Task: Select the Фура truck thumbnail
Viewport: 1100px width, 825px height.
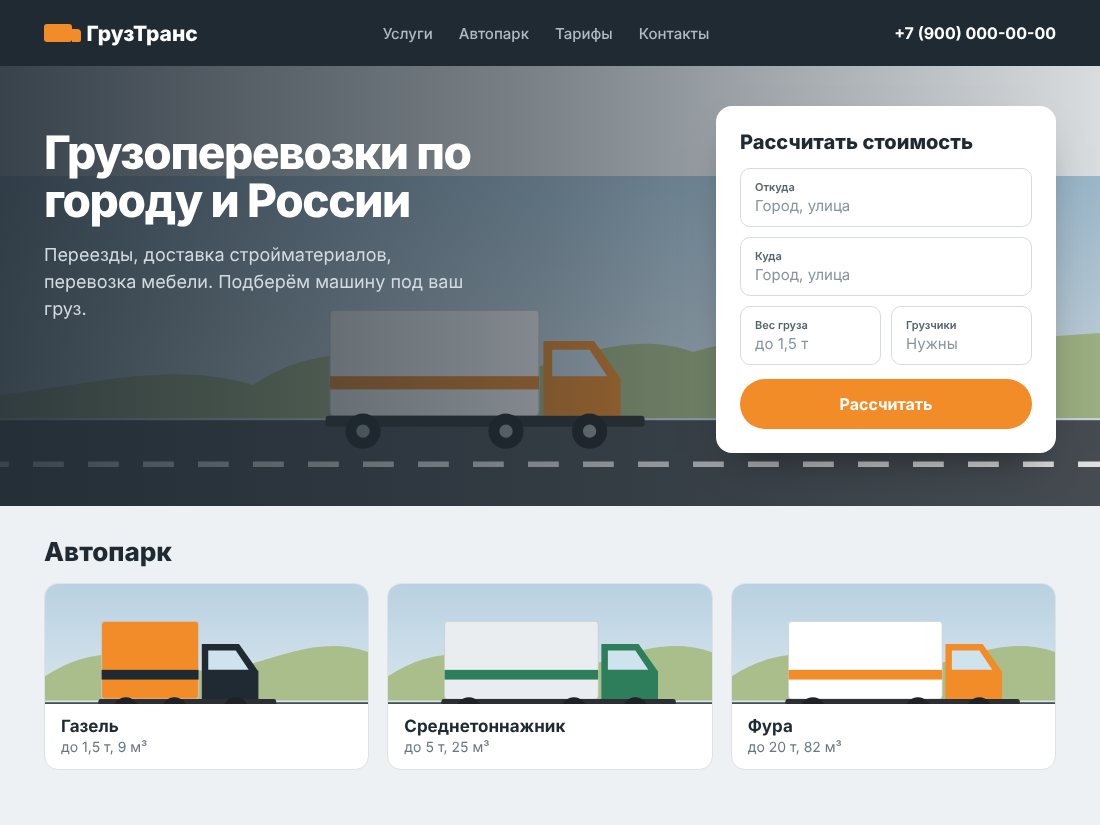Action: 893,643
